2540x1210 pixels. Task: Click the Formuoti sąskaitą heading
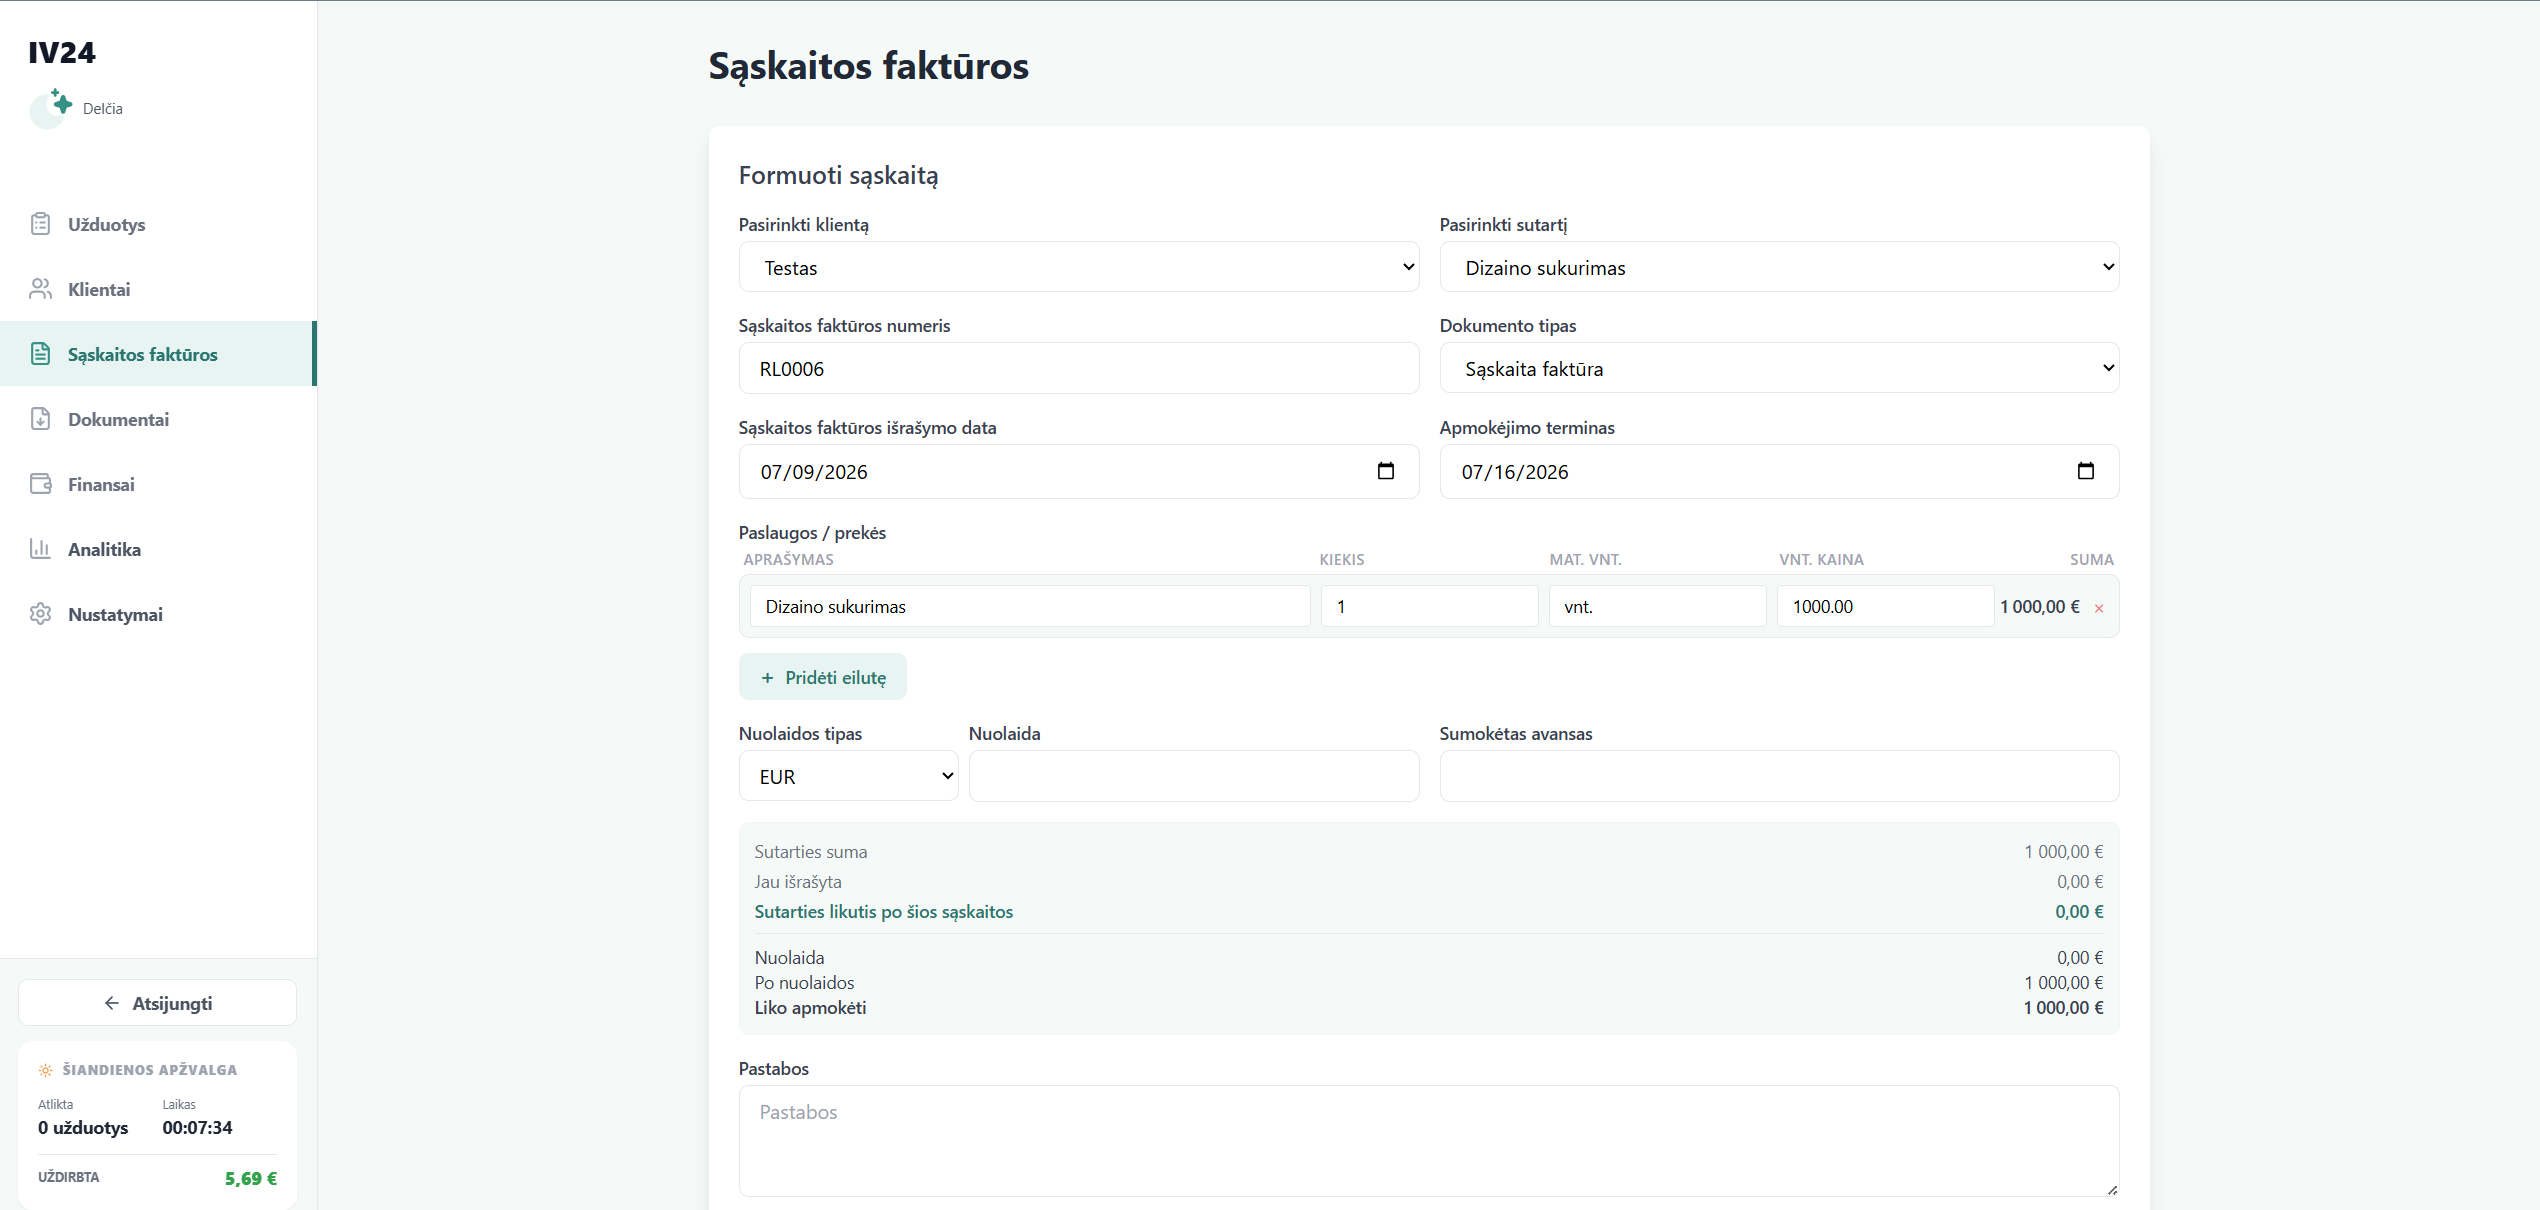click(x=839, y=175)
